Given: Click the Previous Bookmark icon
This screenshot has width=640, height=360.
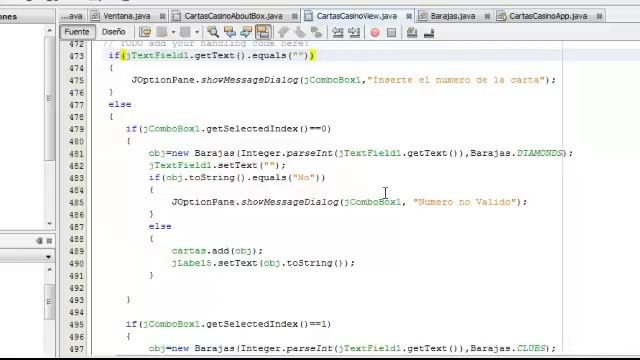Looking at the screenshot, I should 283,32.
